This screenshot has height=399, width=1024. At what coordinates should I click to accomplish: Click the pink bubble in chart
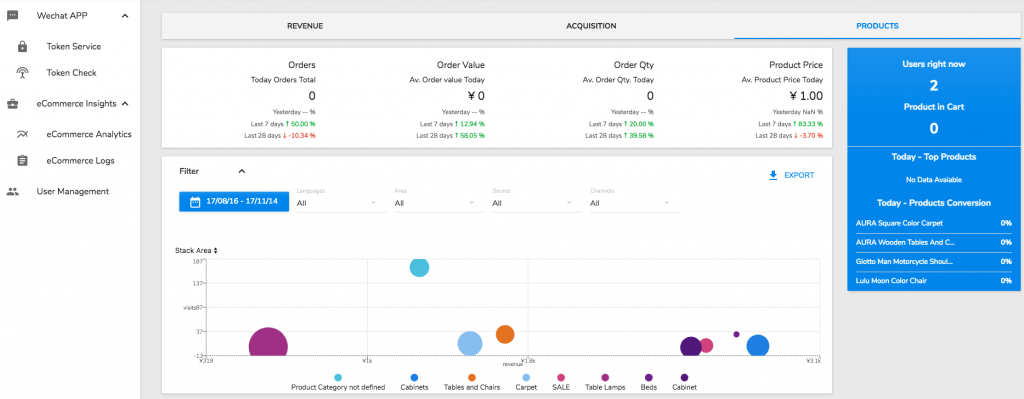click(x=707, y=345)
